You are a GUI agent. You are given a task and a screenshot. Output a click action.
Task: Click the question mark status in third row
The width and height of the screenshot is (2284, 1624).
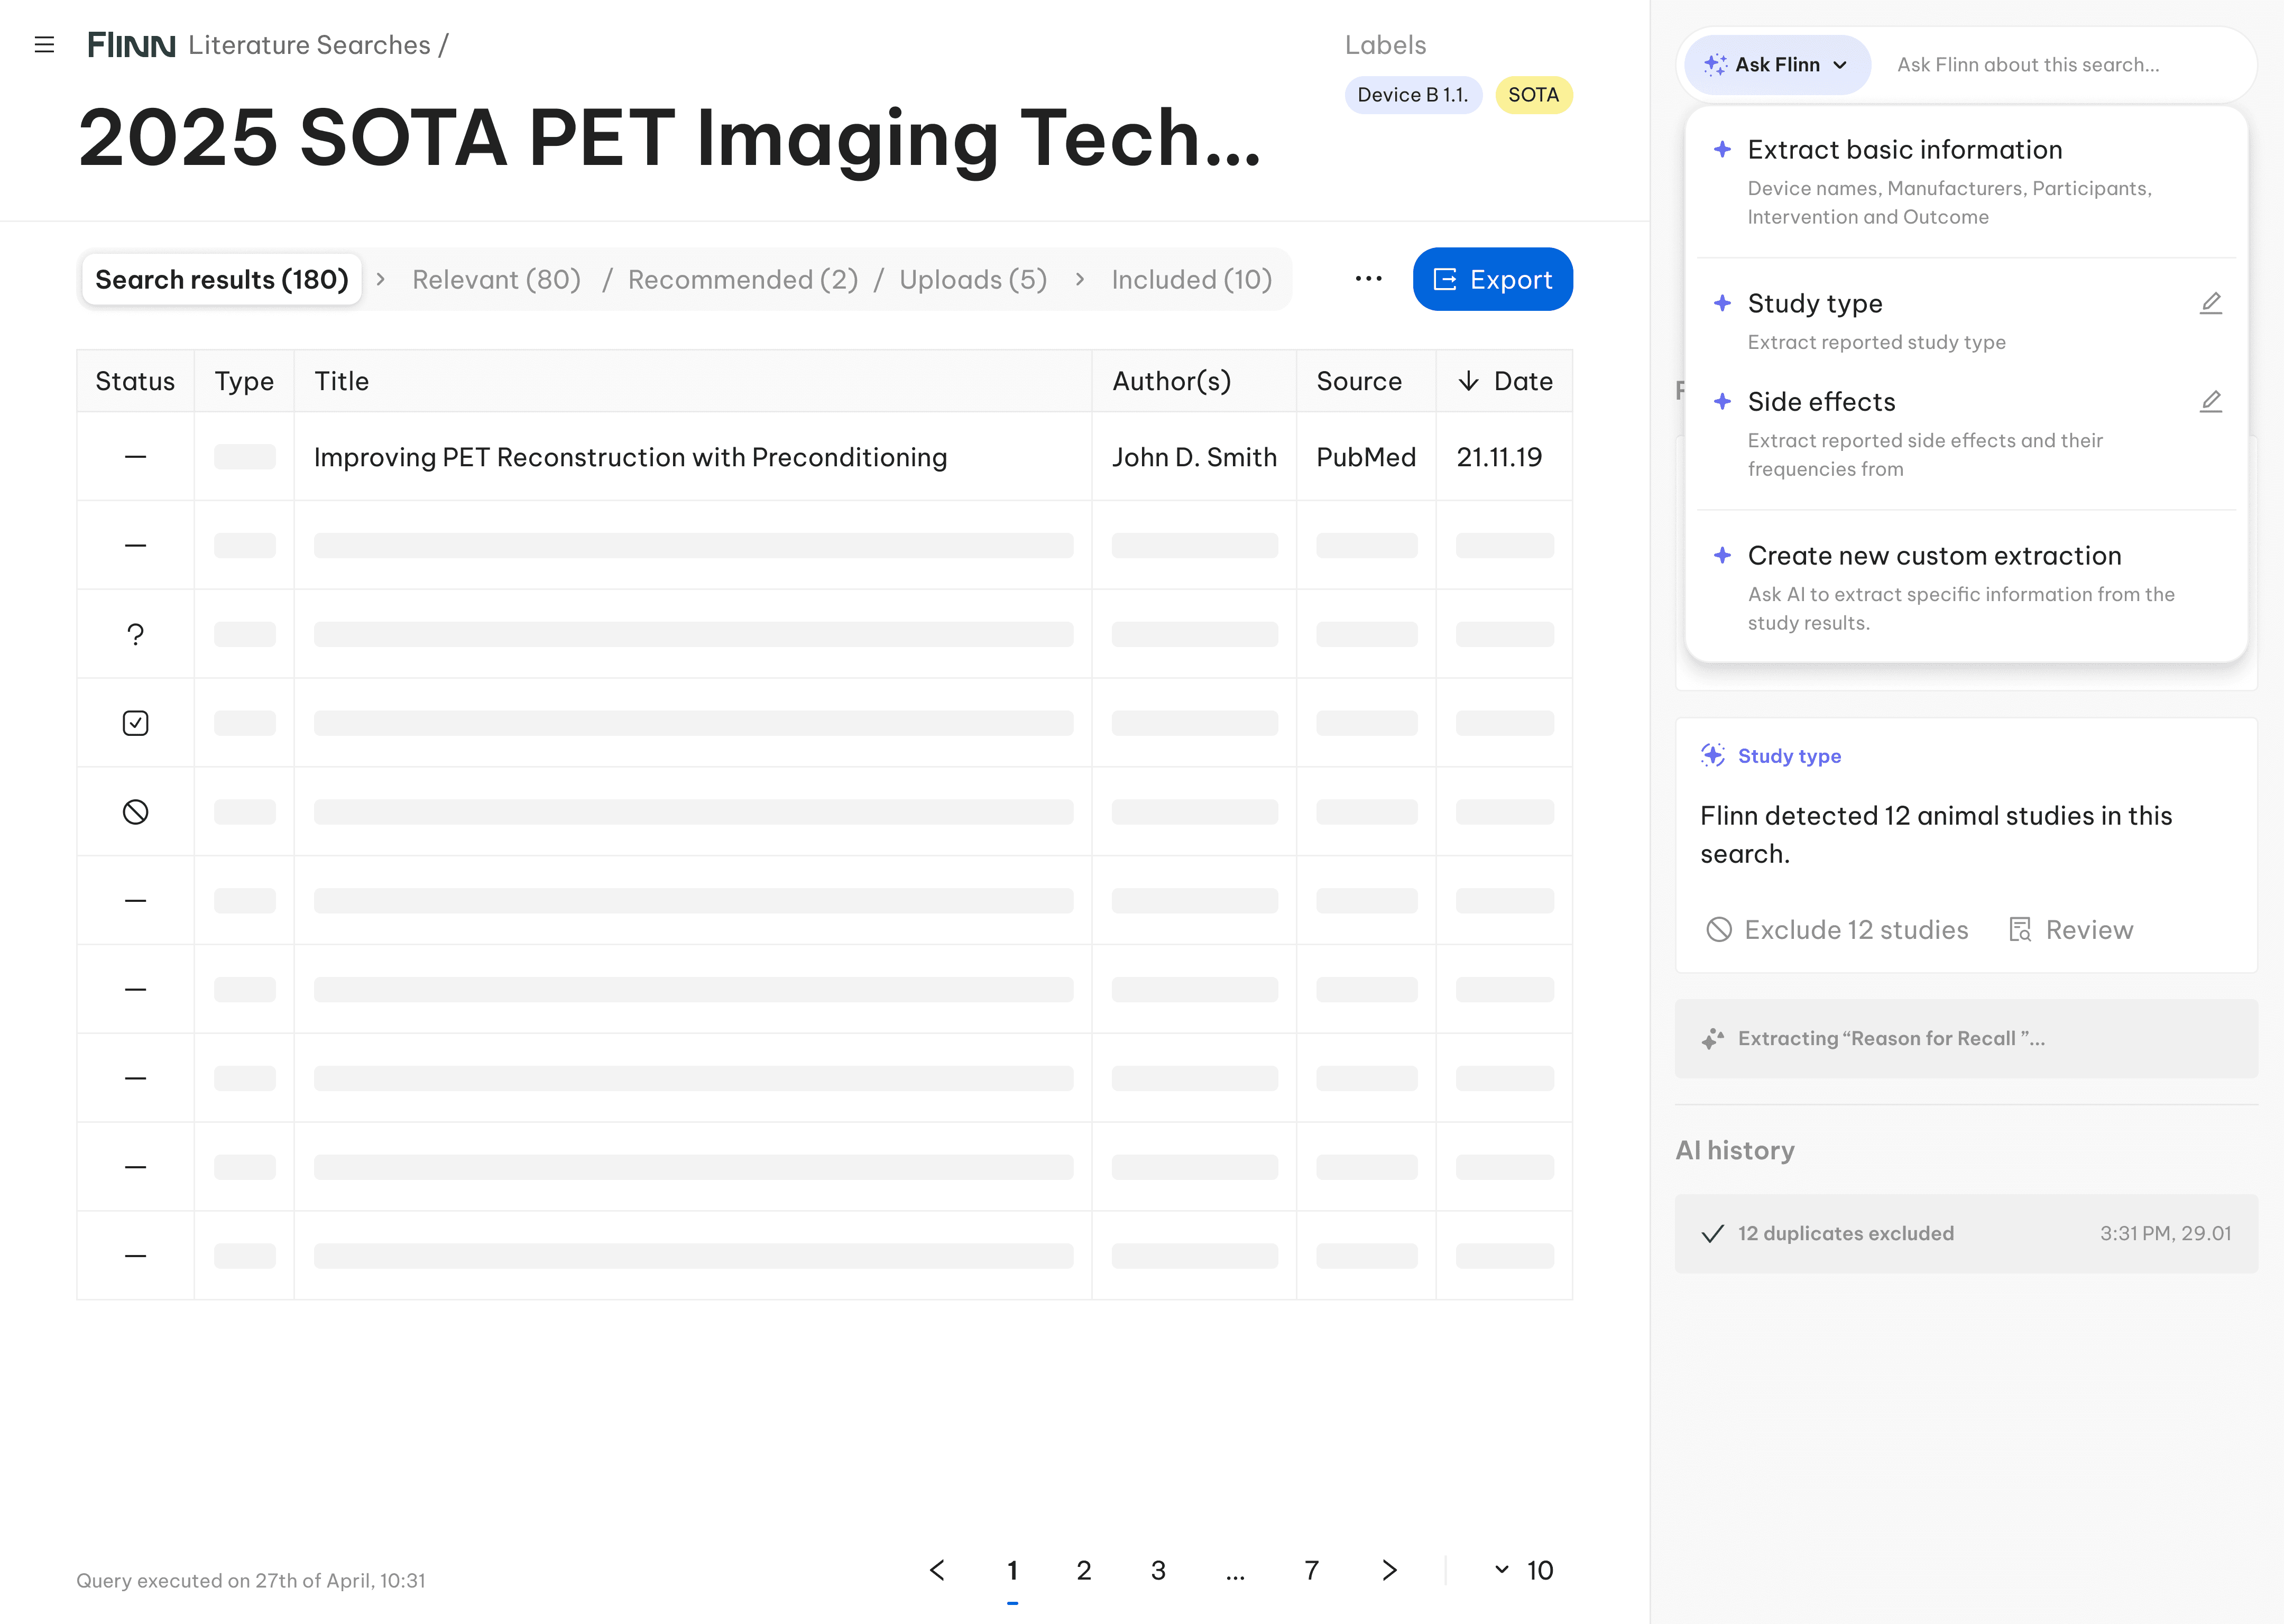tap(135, 634)
